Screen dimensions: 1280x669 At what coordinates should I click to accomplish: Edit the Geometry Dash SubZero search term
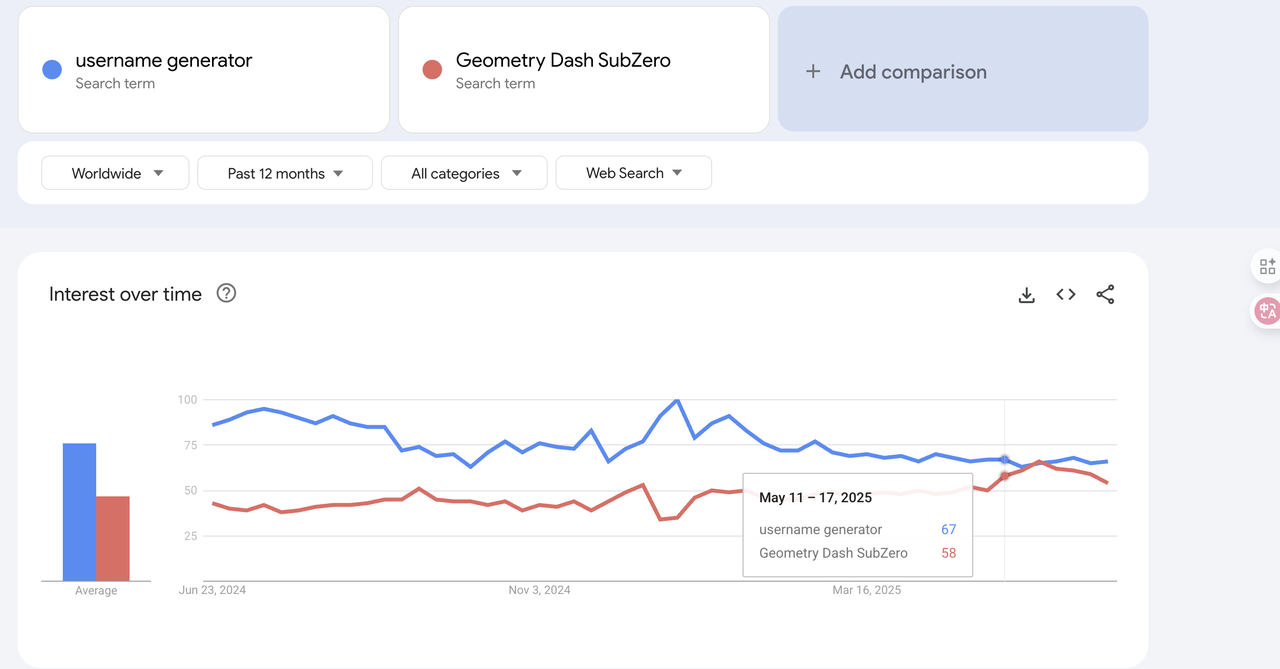coord(563,61)
